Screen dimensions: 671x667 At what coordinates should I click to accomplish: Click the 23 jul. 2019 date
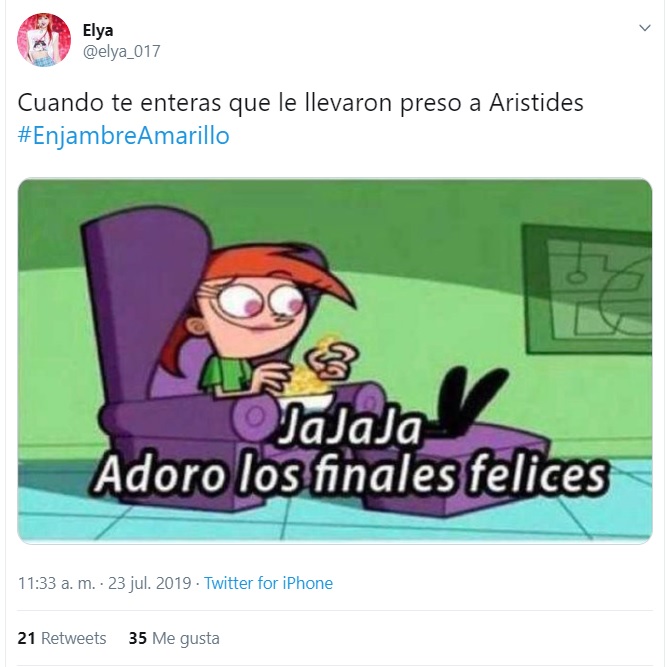click(149, 583)
